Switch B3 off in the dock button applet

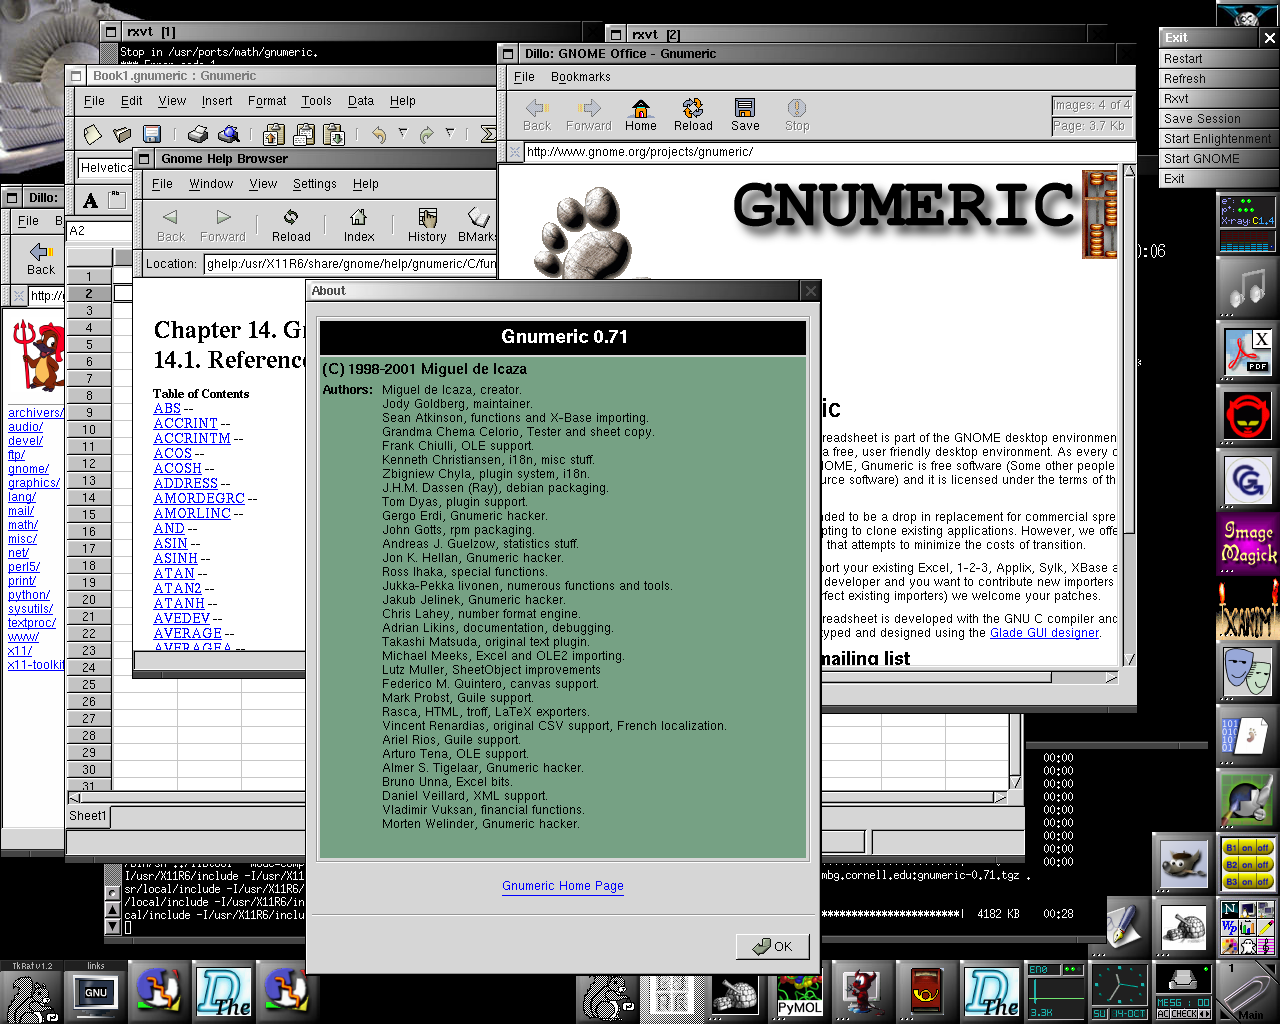(1263, 881)
